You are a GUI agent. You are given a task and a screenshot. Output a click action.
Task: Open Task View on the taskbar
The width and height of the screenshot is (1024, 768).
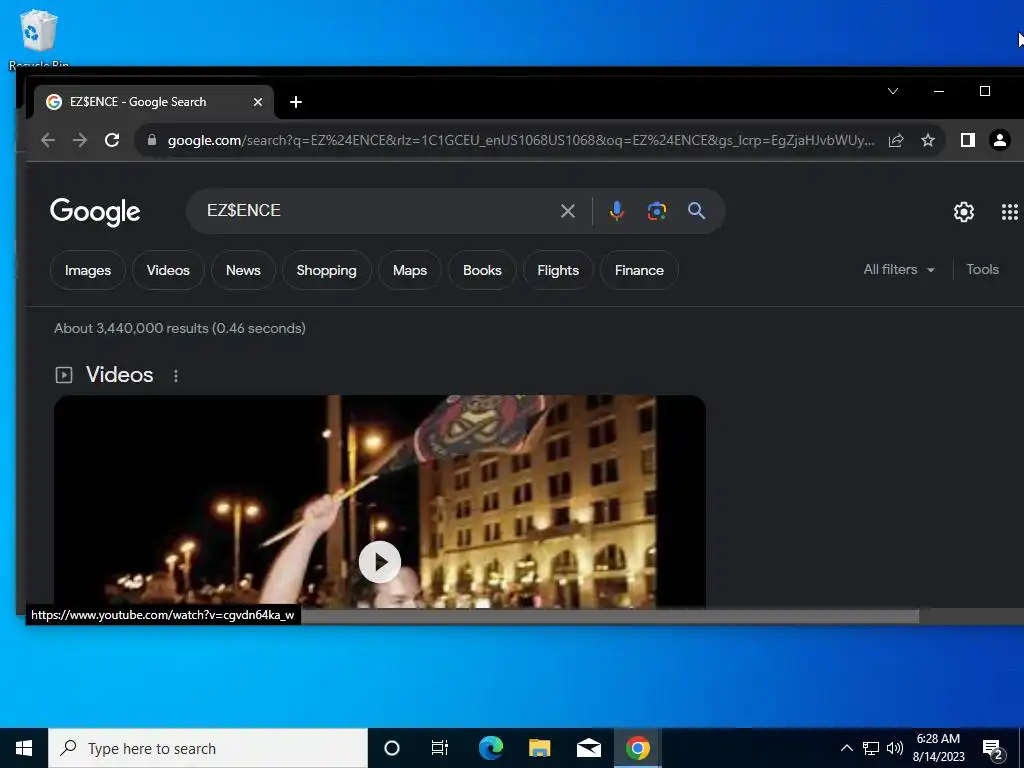click(440, 748)
